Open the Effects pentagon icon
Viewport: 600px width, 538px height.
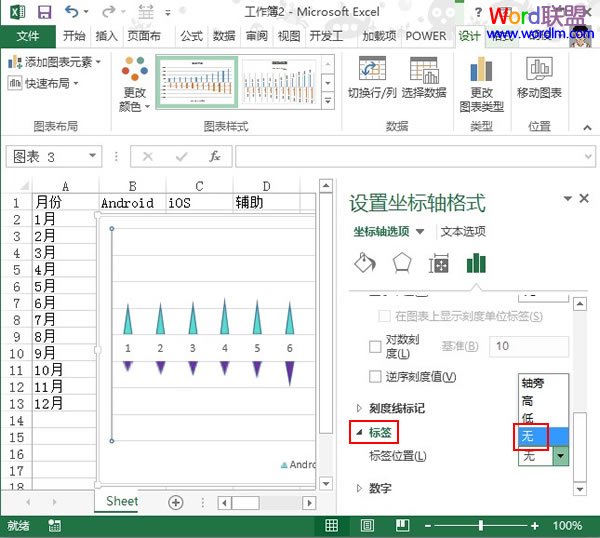402,264
